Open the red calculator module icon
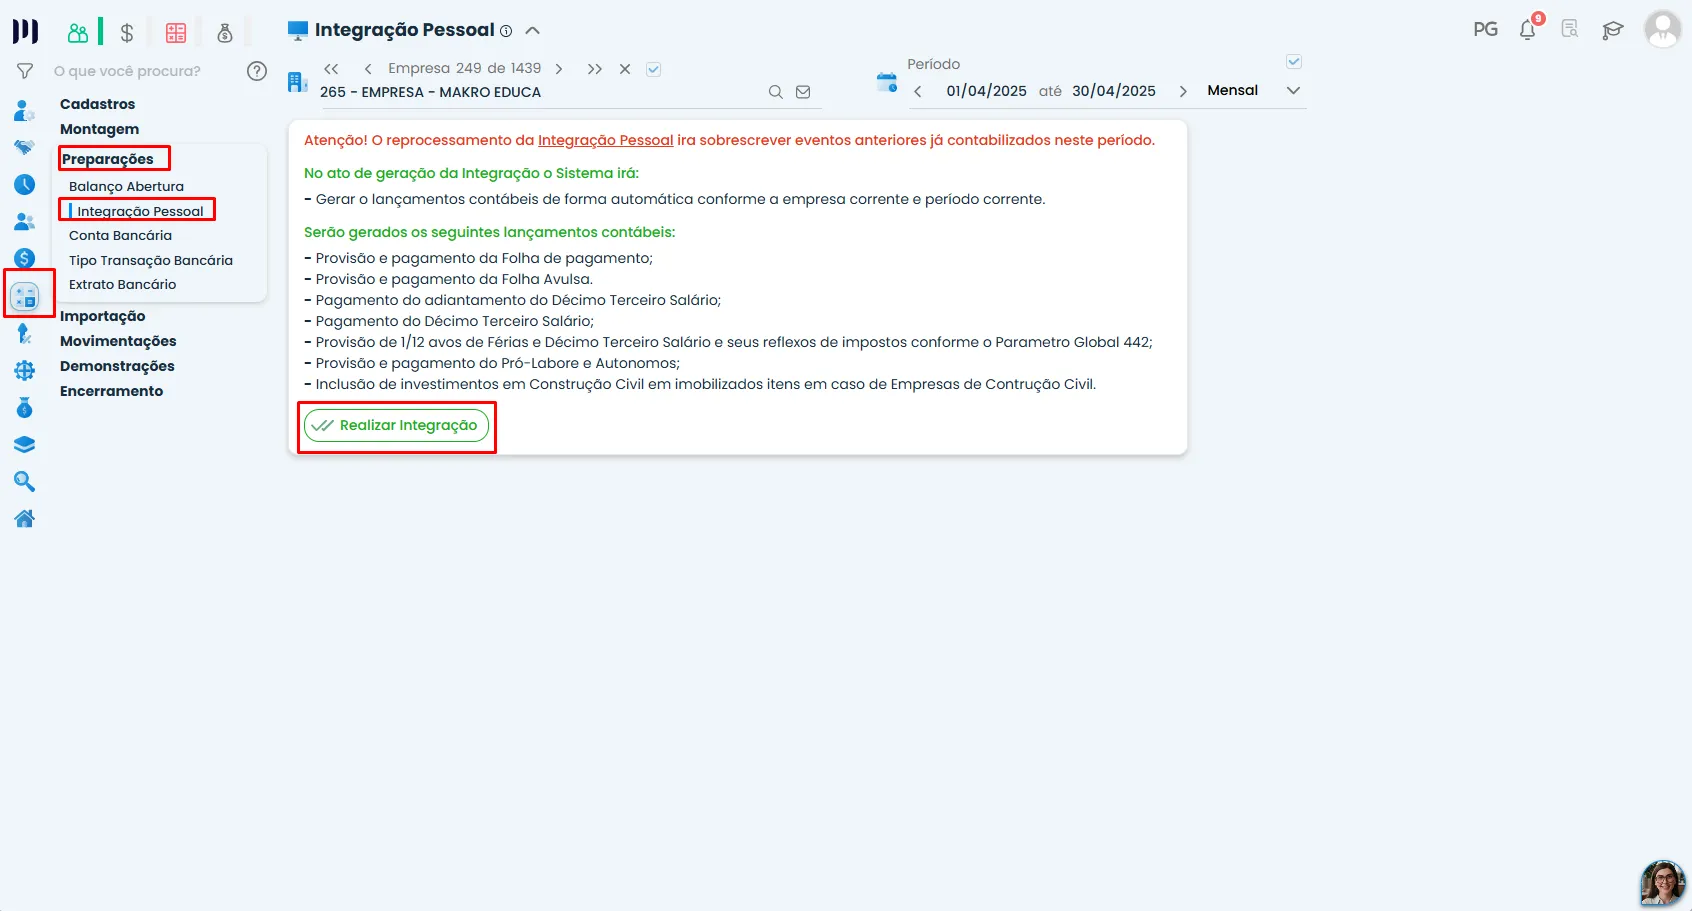 point(176,33)
